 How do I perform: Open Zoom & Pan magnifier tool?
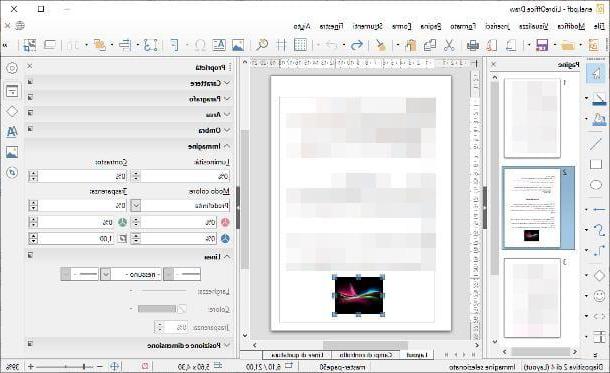(x=262, y=45)
